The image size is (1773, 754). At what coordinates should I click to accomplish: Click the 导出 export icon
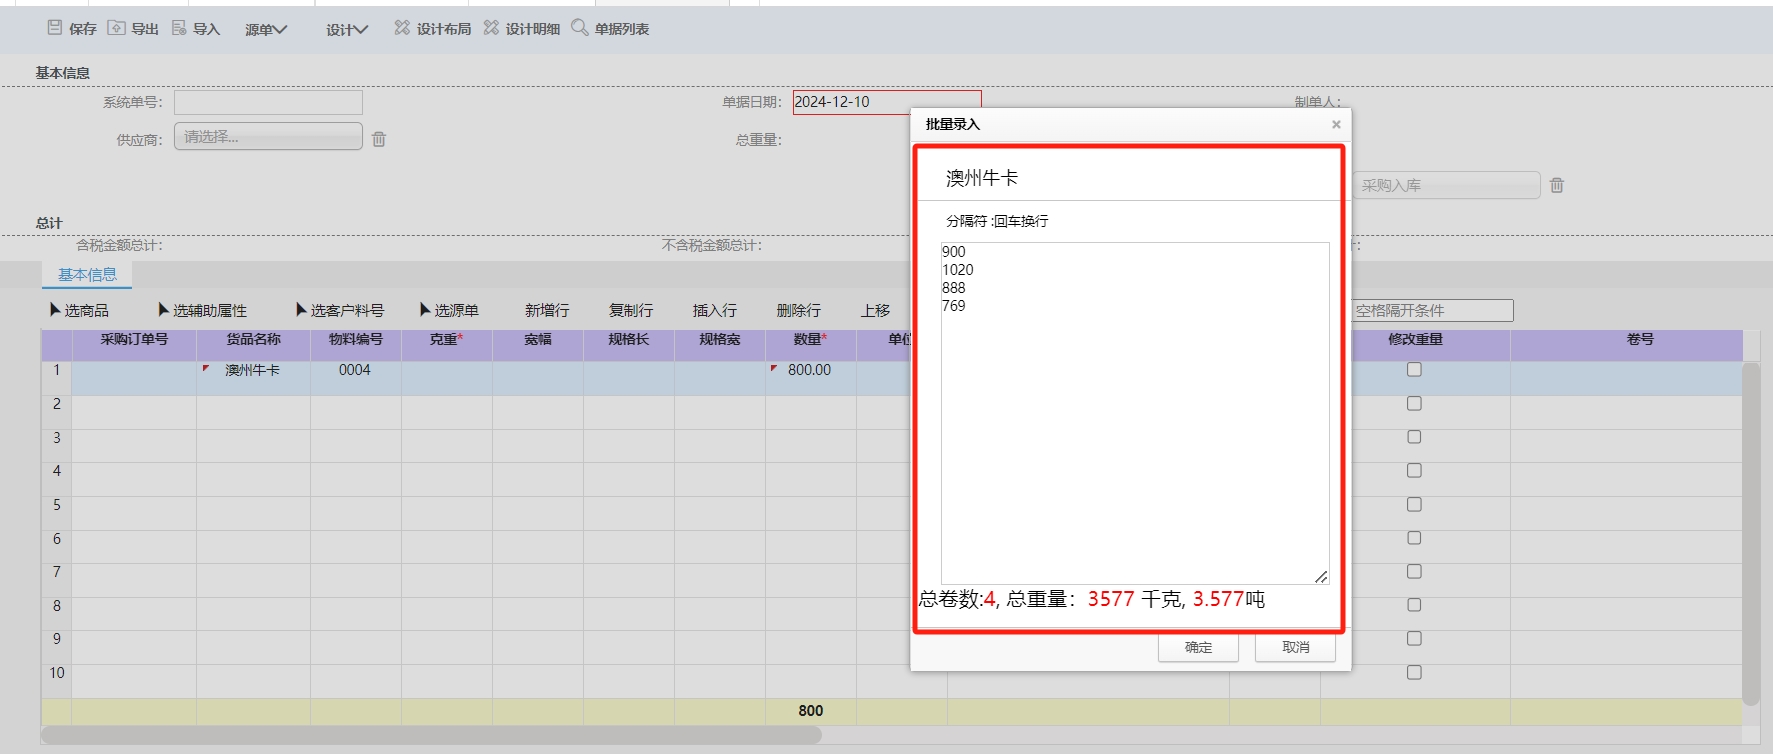[117, 28]
